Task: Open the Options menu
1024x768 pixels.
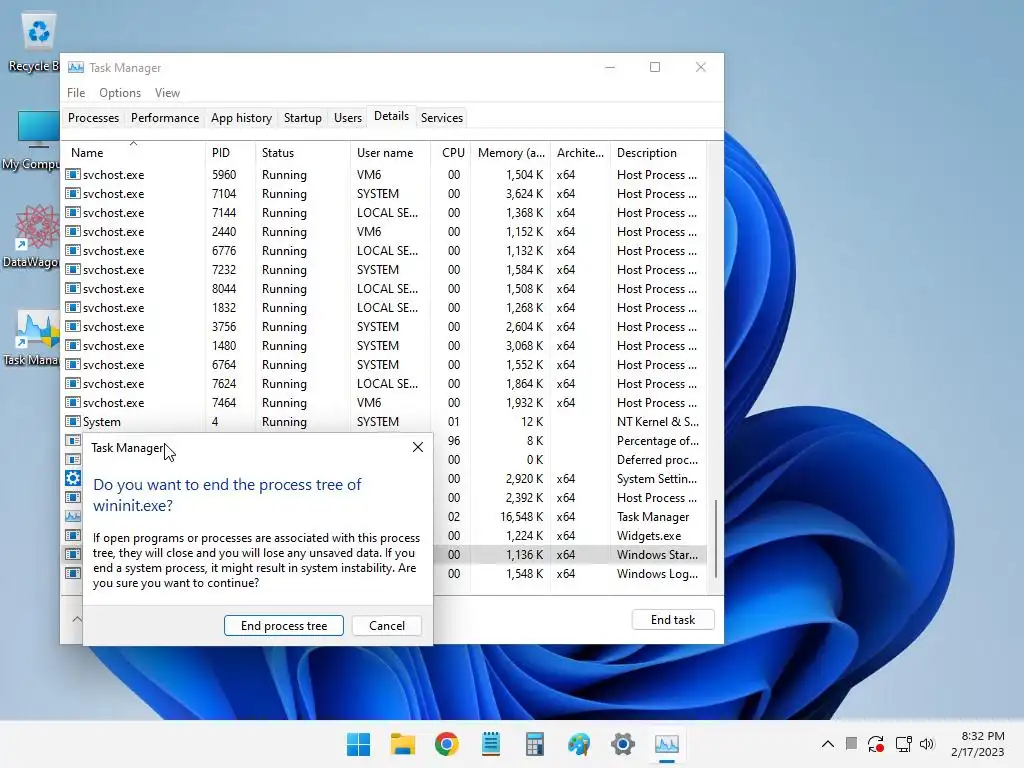Action: [x=120, y=93]
